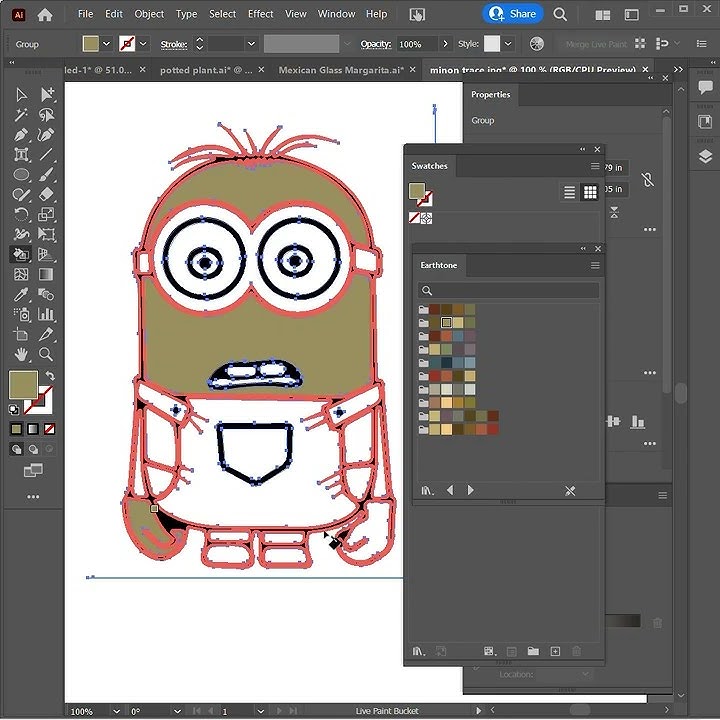Switch Swatches panel to thumbnail view
720x720 pixels.
click(x=590, y=192)
